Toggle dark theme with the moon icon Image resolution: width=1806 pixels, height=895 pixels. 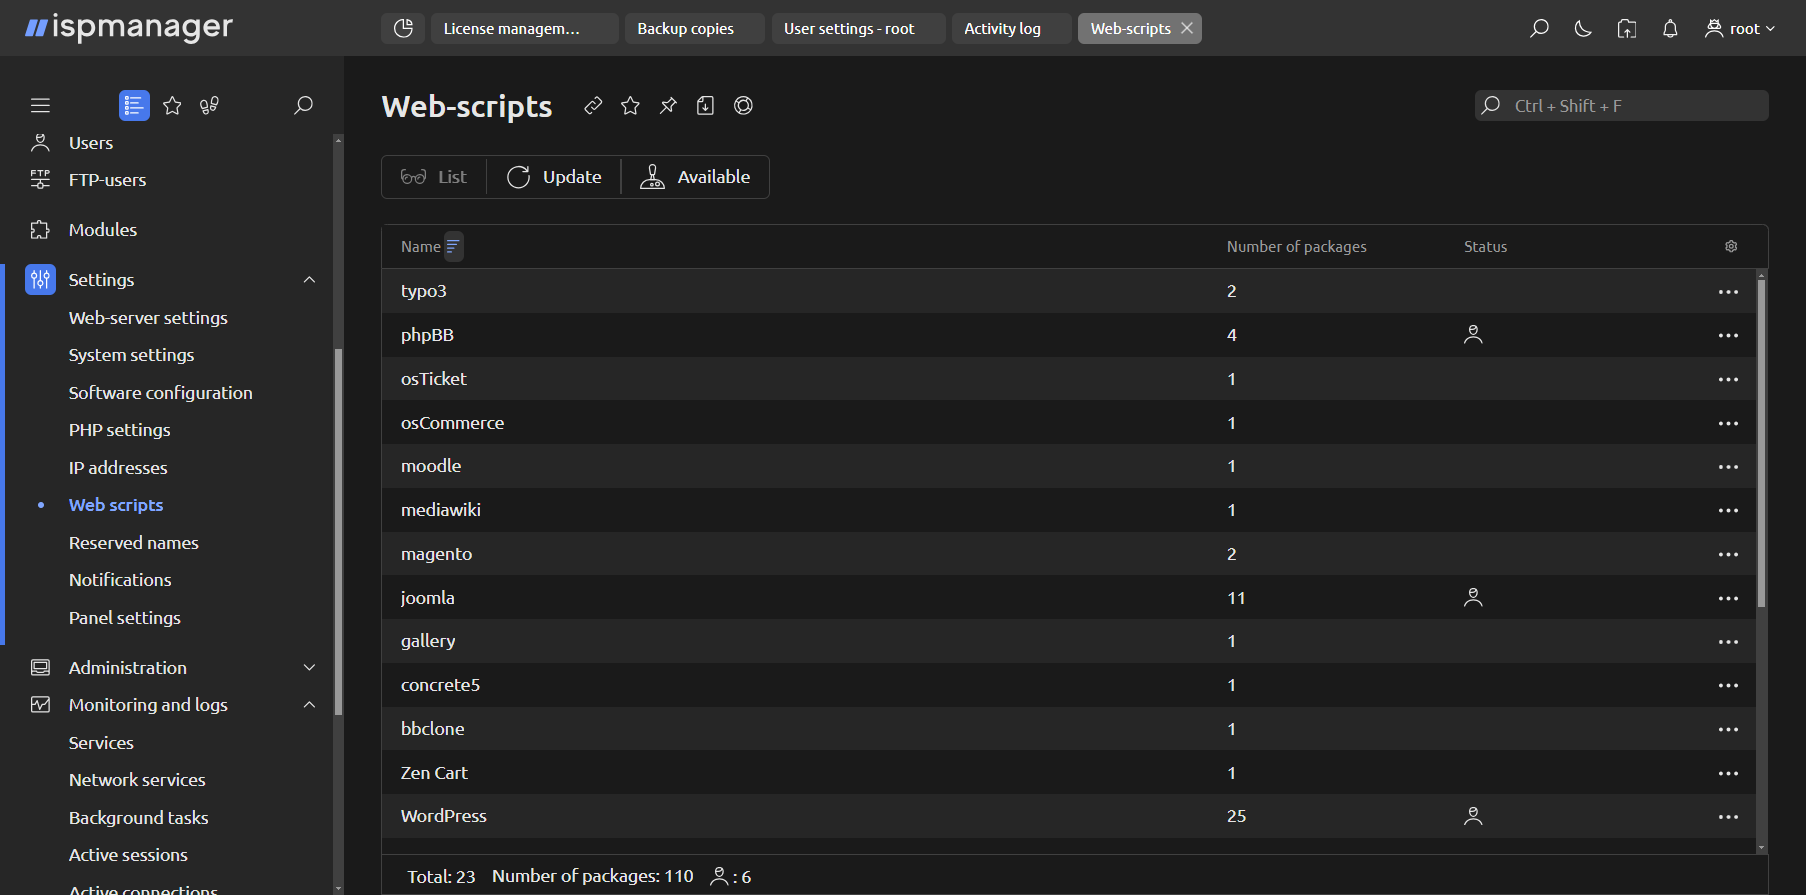point(1582,29)
